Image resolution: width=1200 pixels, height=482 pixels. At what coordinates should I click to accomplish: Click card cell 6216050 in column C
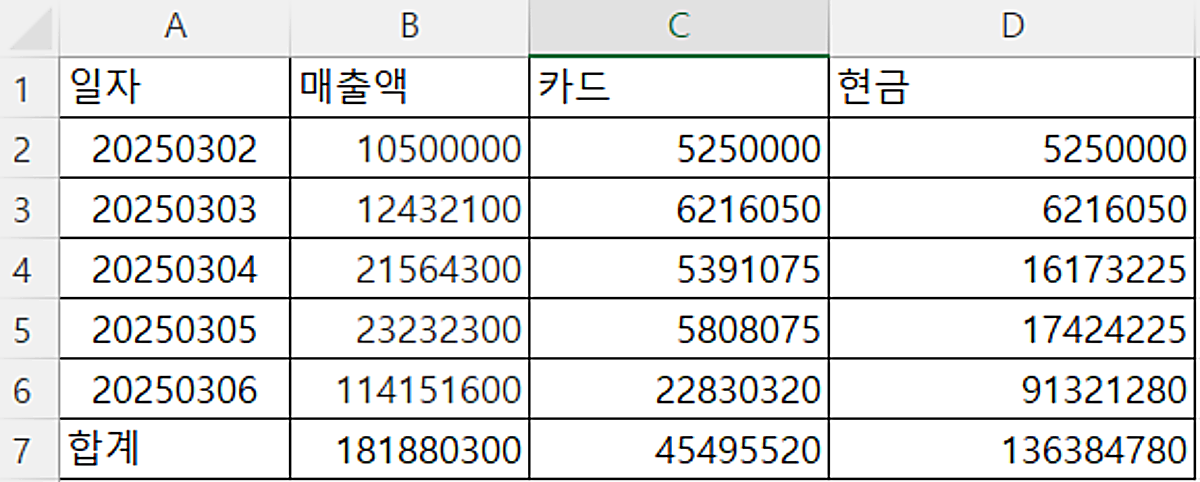(x=679, y=208)
